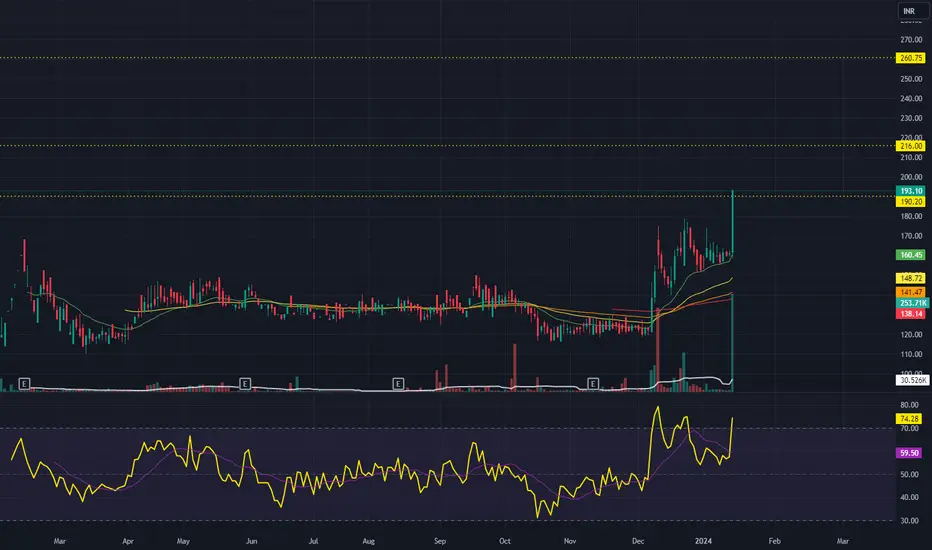Click the latest tall green breakout candle
932x550 pixels.
click(x=733, y=222)
